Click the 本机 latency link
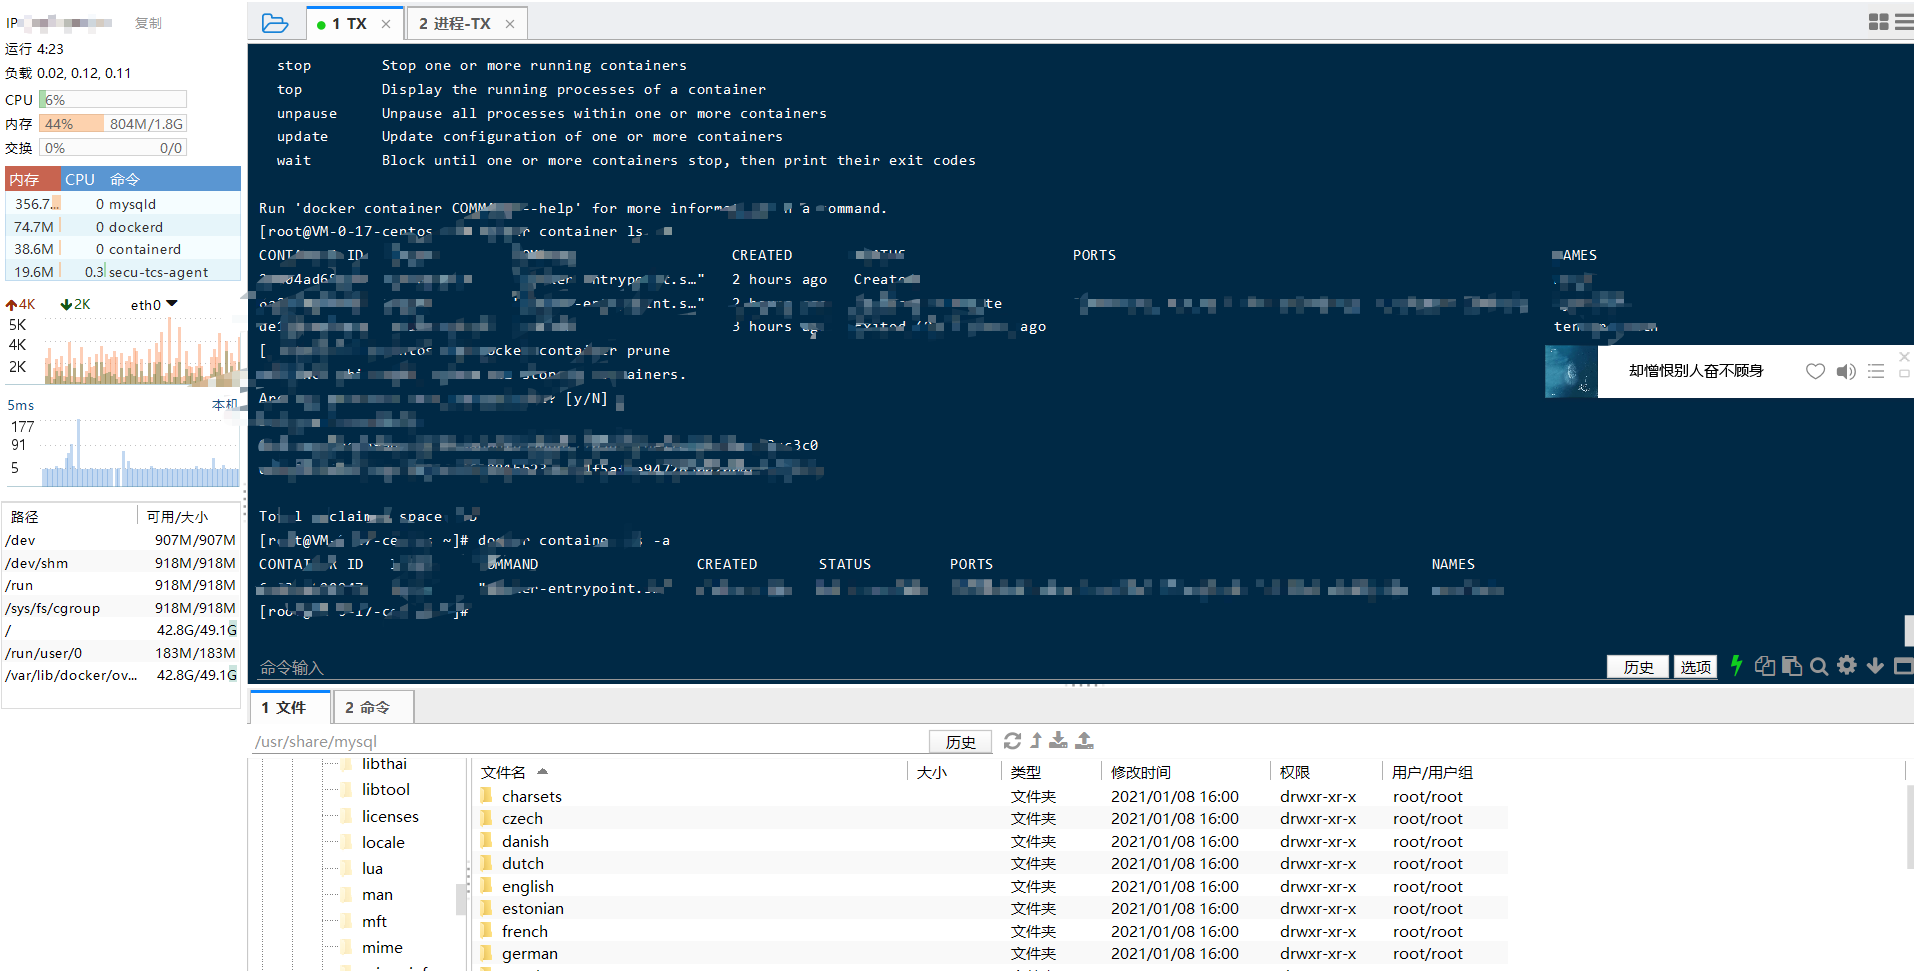Viewport: 1914px width, 971px height. (225, 405)
